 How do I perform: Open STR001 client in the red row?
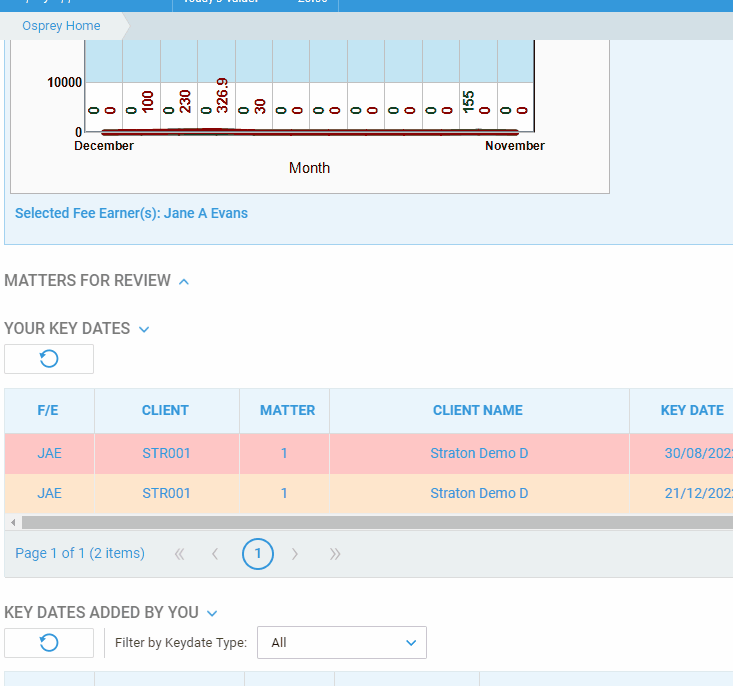pos(166,453)
